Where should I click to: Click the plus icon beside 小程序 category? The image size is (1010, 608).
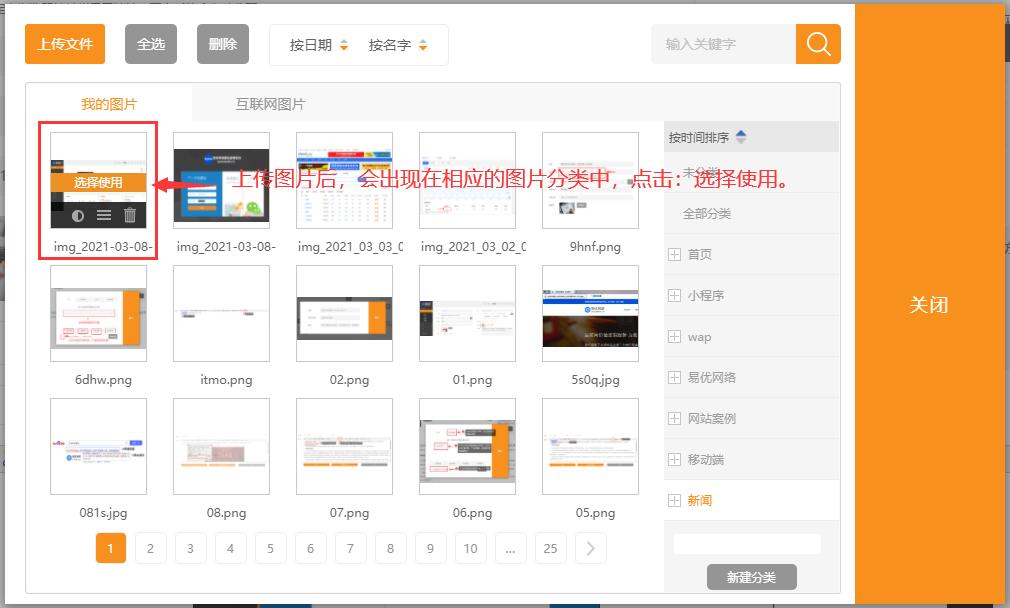(x=674, y=295)
